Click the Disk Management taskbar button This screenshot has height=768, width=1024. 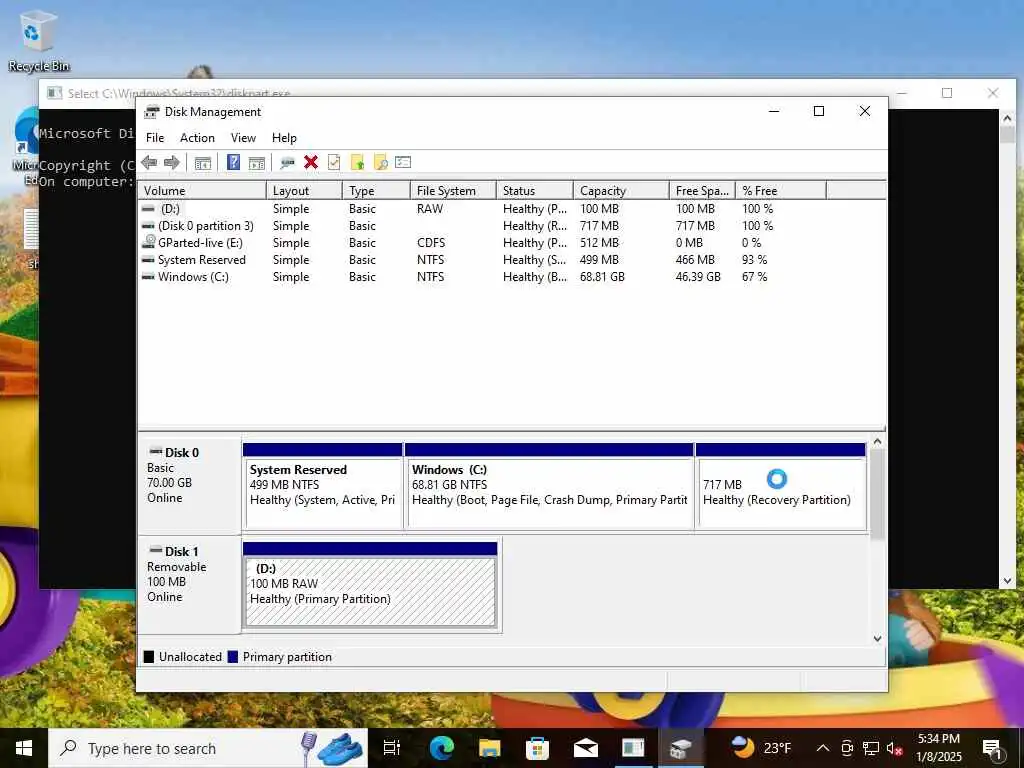point(680,748)
